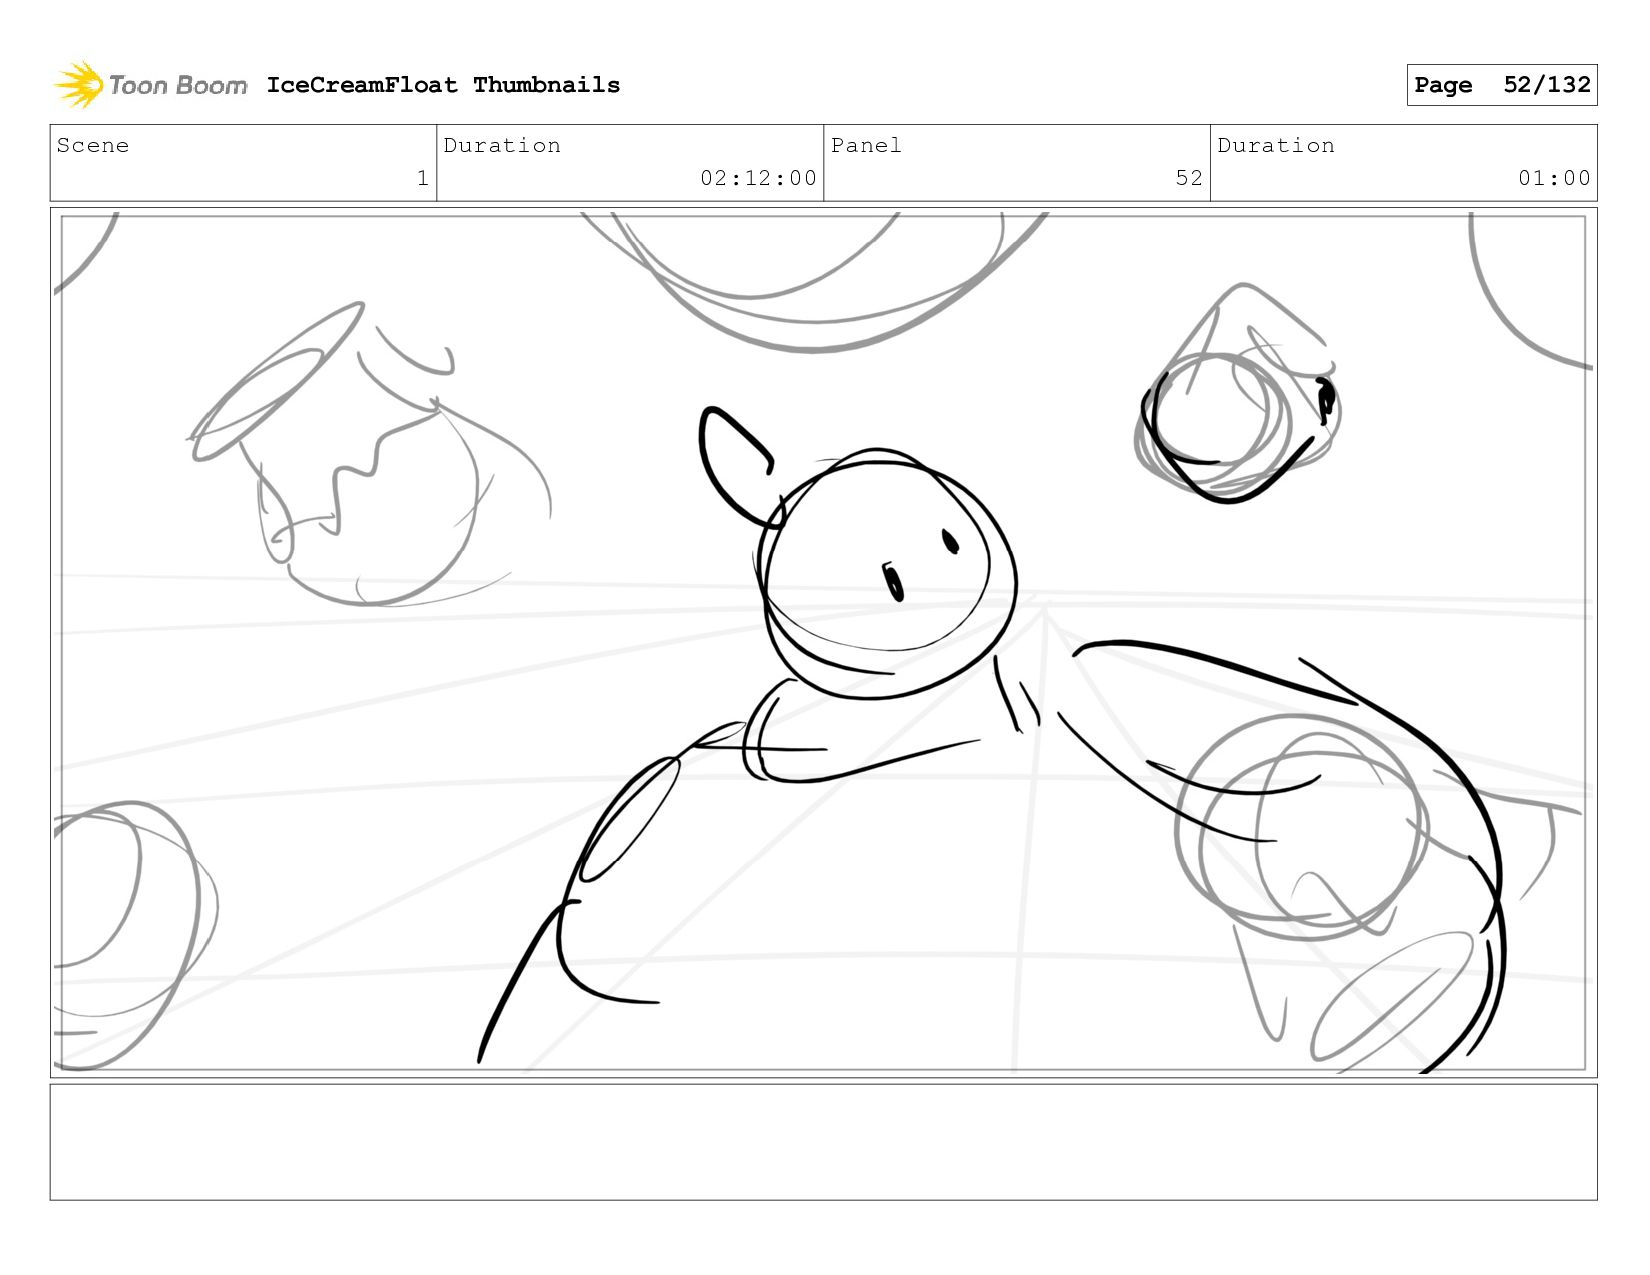
Task: Click the scene duration 02:12:00 value
Action: (758, 178)
